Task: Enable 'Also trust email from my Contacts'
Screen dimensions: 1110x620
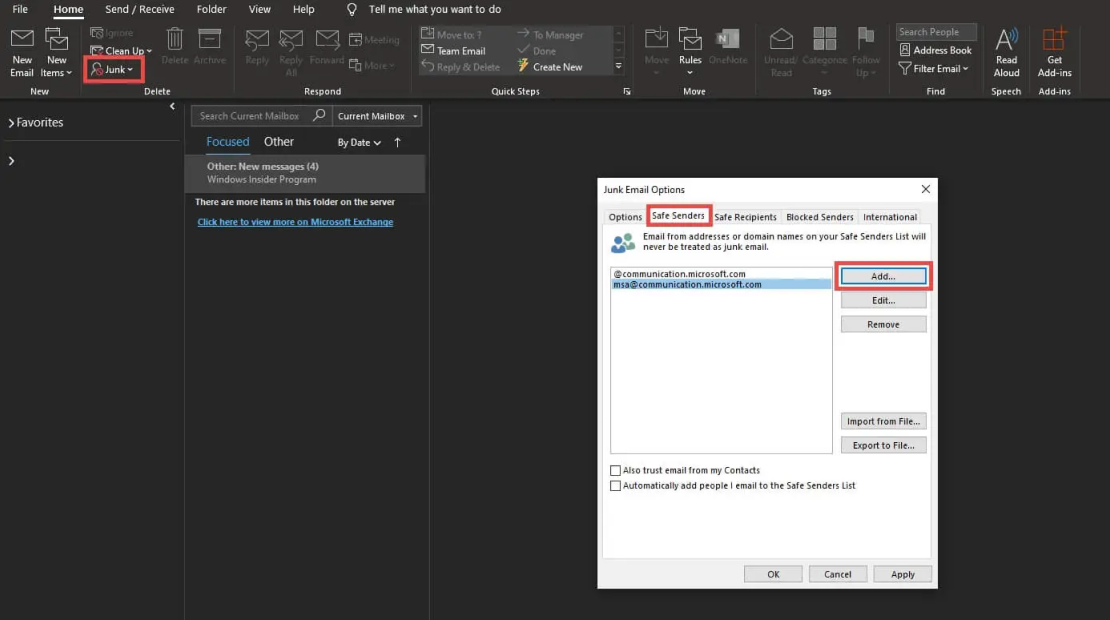Action: click(616, 470)
